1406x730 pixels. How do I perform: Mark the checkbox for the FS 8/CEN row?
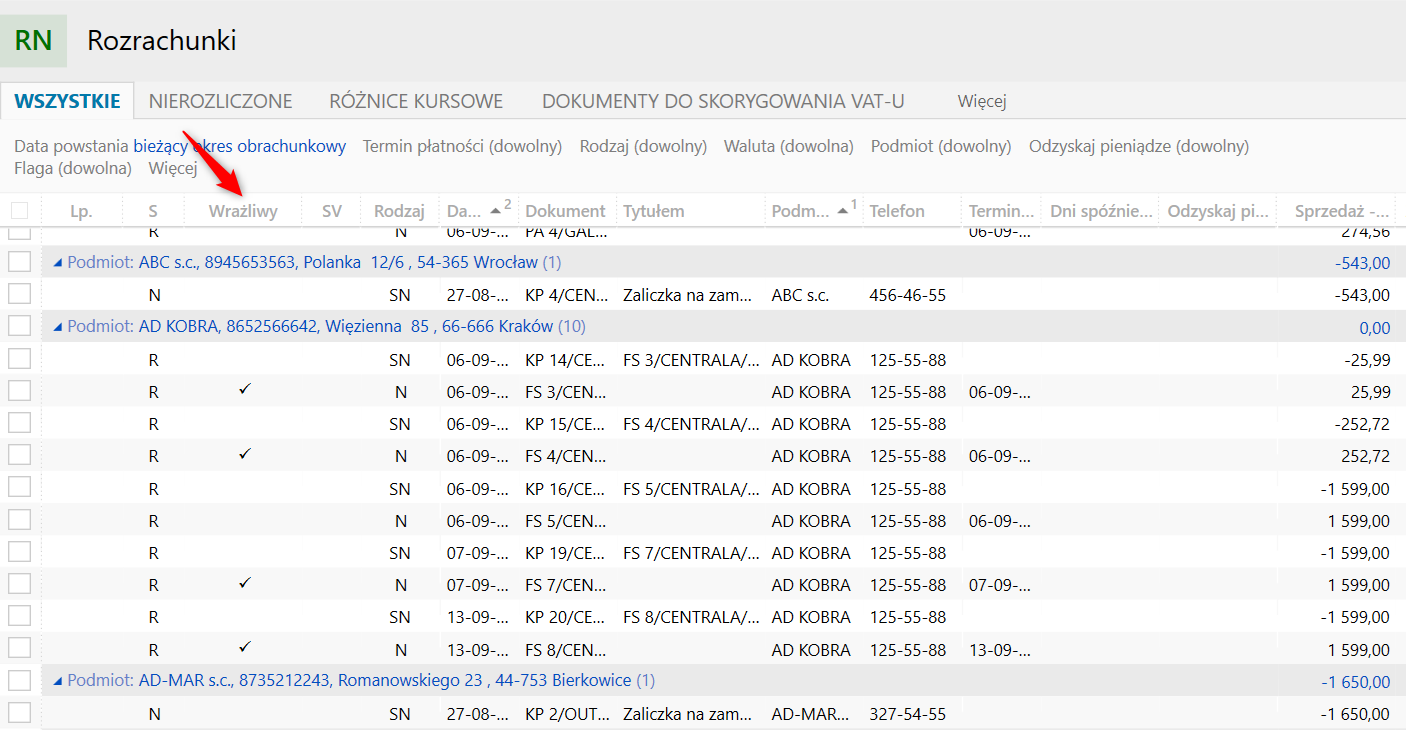pos(19,648)
